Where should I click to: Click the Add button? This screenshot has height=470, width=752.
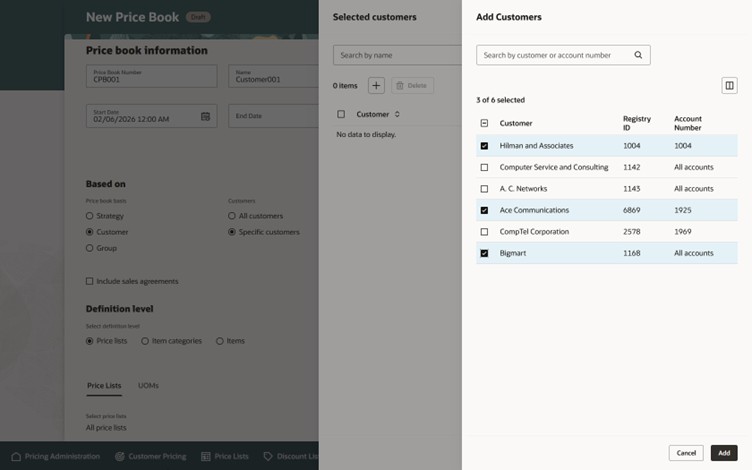[x=724, y=453]
